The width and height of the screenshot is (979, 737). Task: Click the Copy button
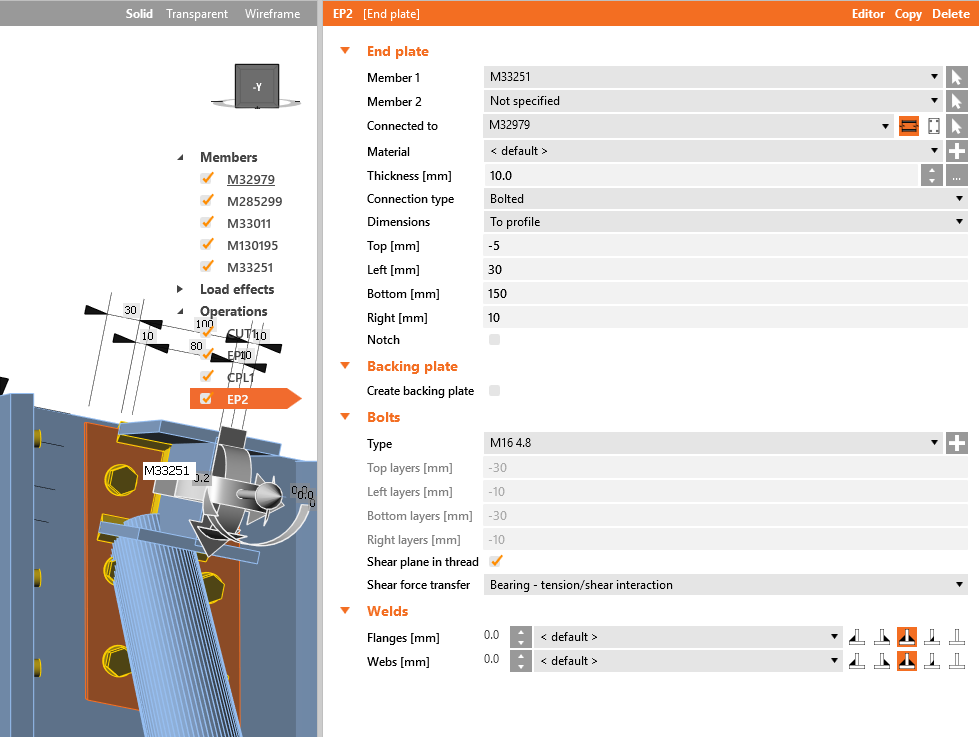[907, 13]
